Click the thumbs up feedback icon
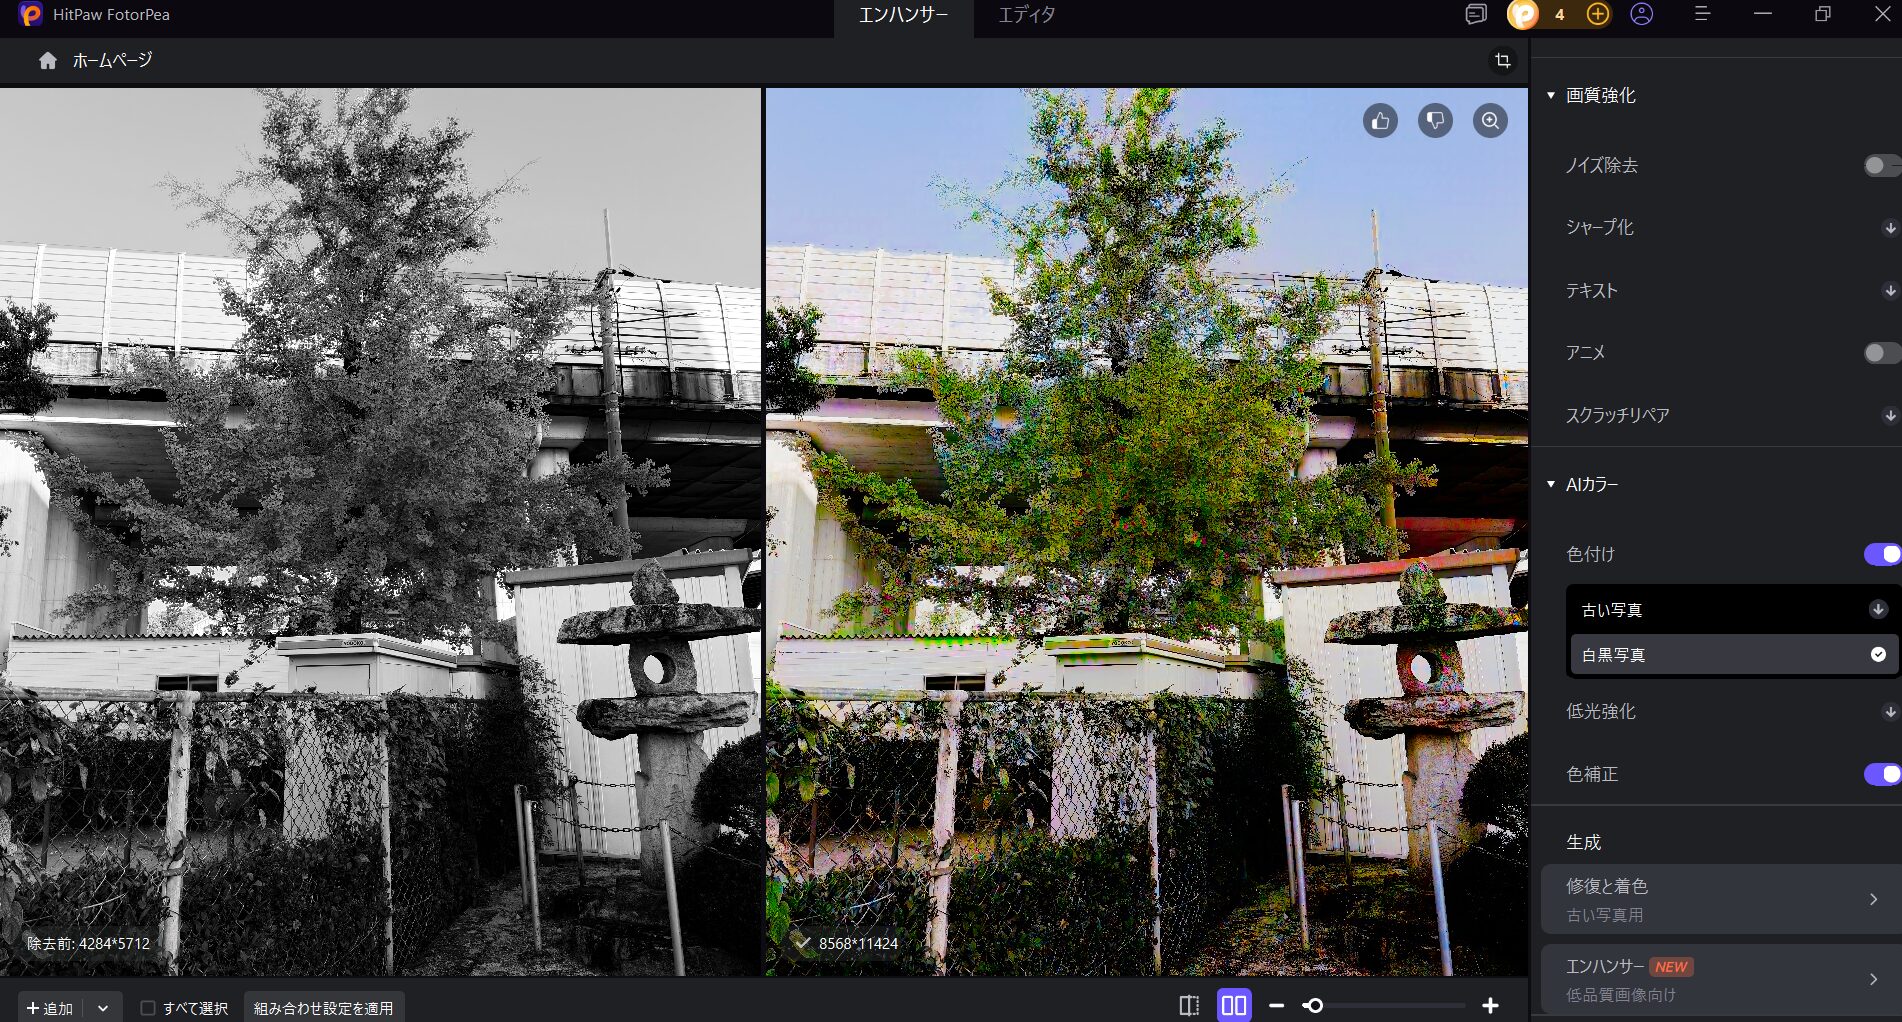 (1380, 121)
